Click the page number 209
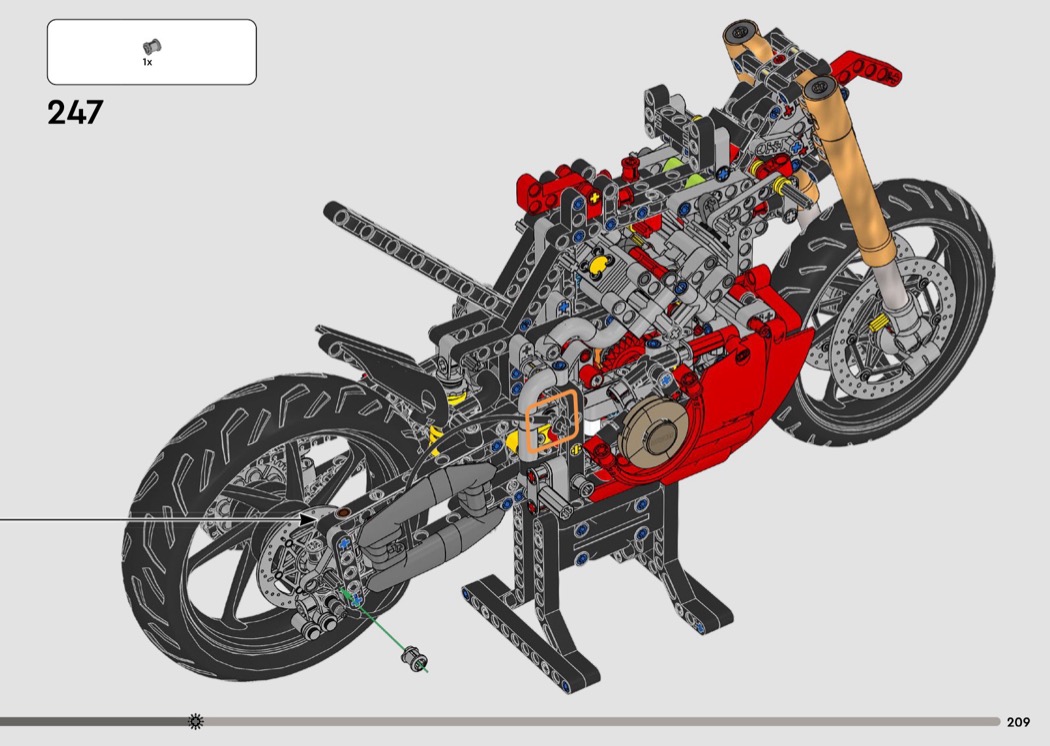 point(1018,722)
